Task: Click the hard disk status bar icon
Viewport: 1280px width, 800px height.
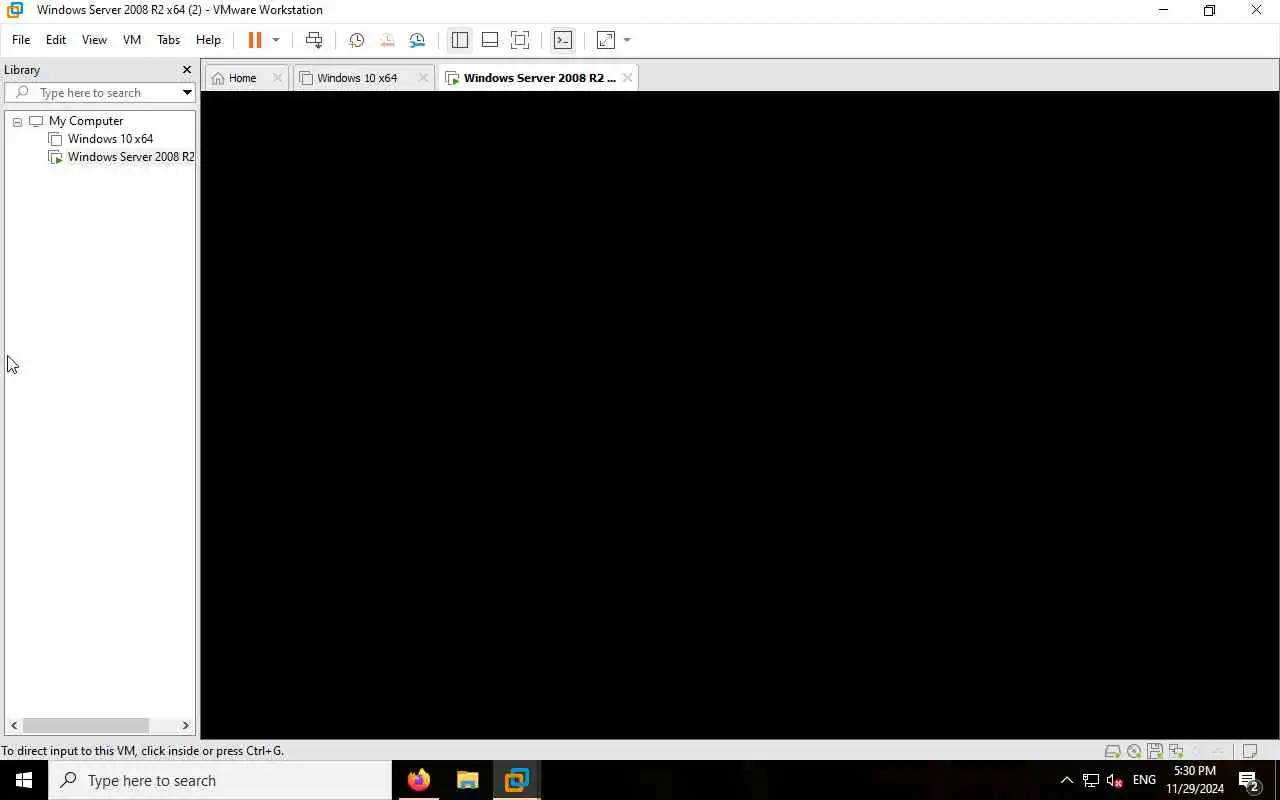Action: coord(1112,751)
